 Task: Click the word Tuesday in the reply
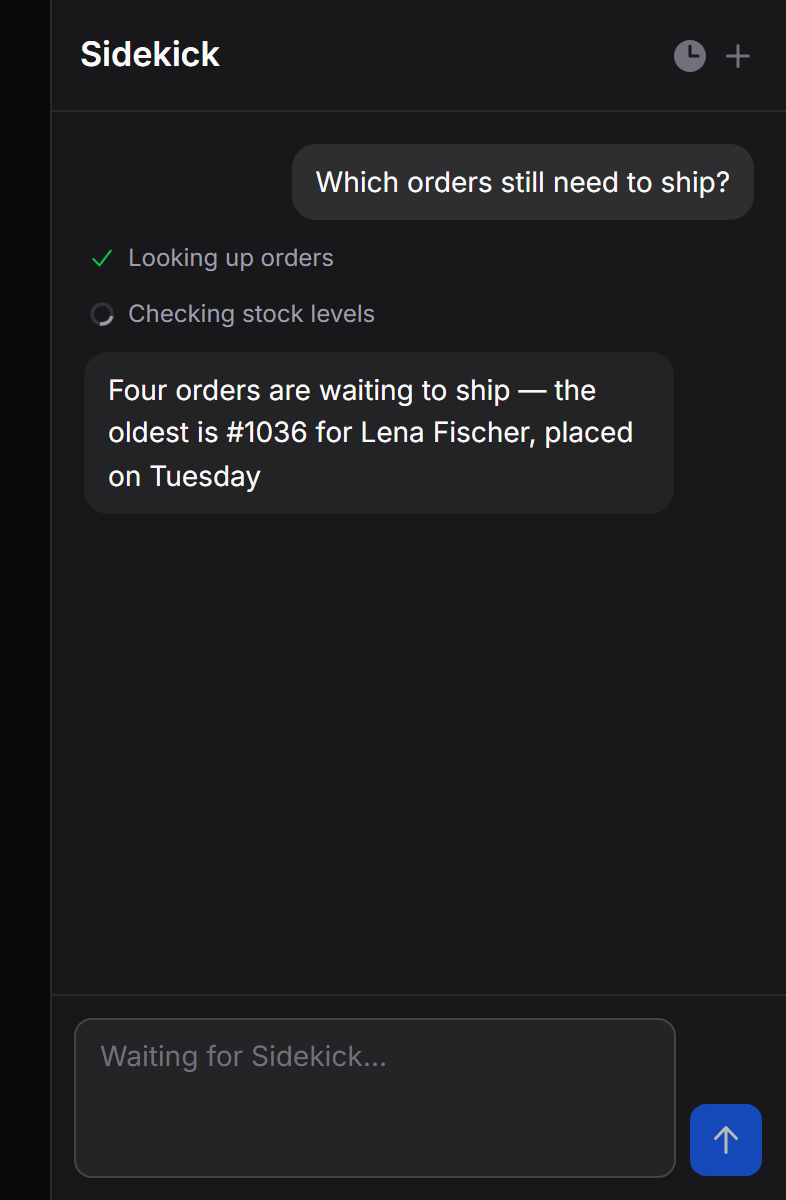click(205, 476)
